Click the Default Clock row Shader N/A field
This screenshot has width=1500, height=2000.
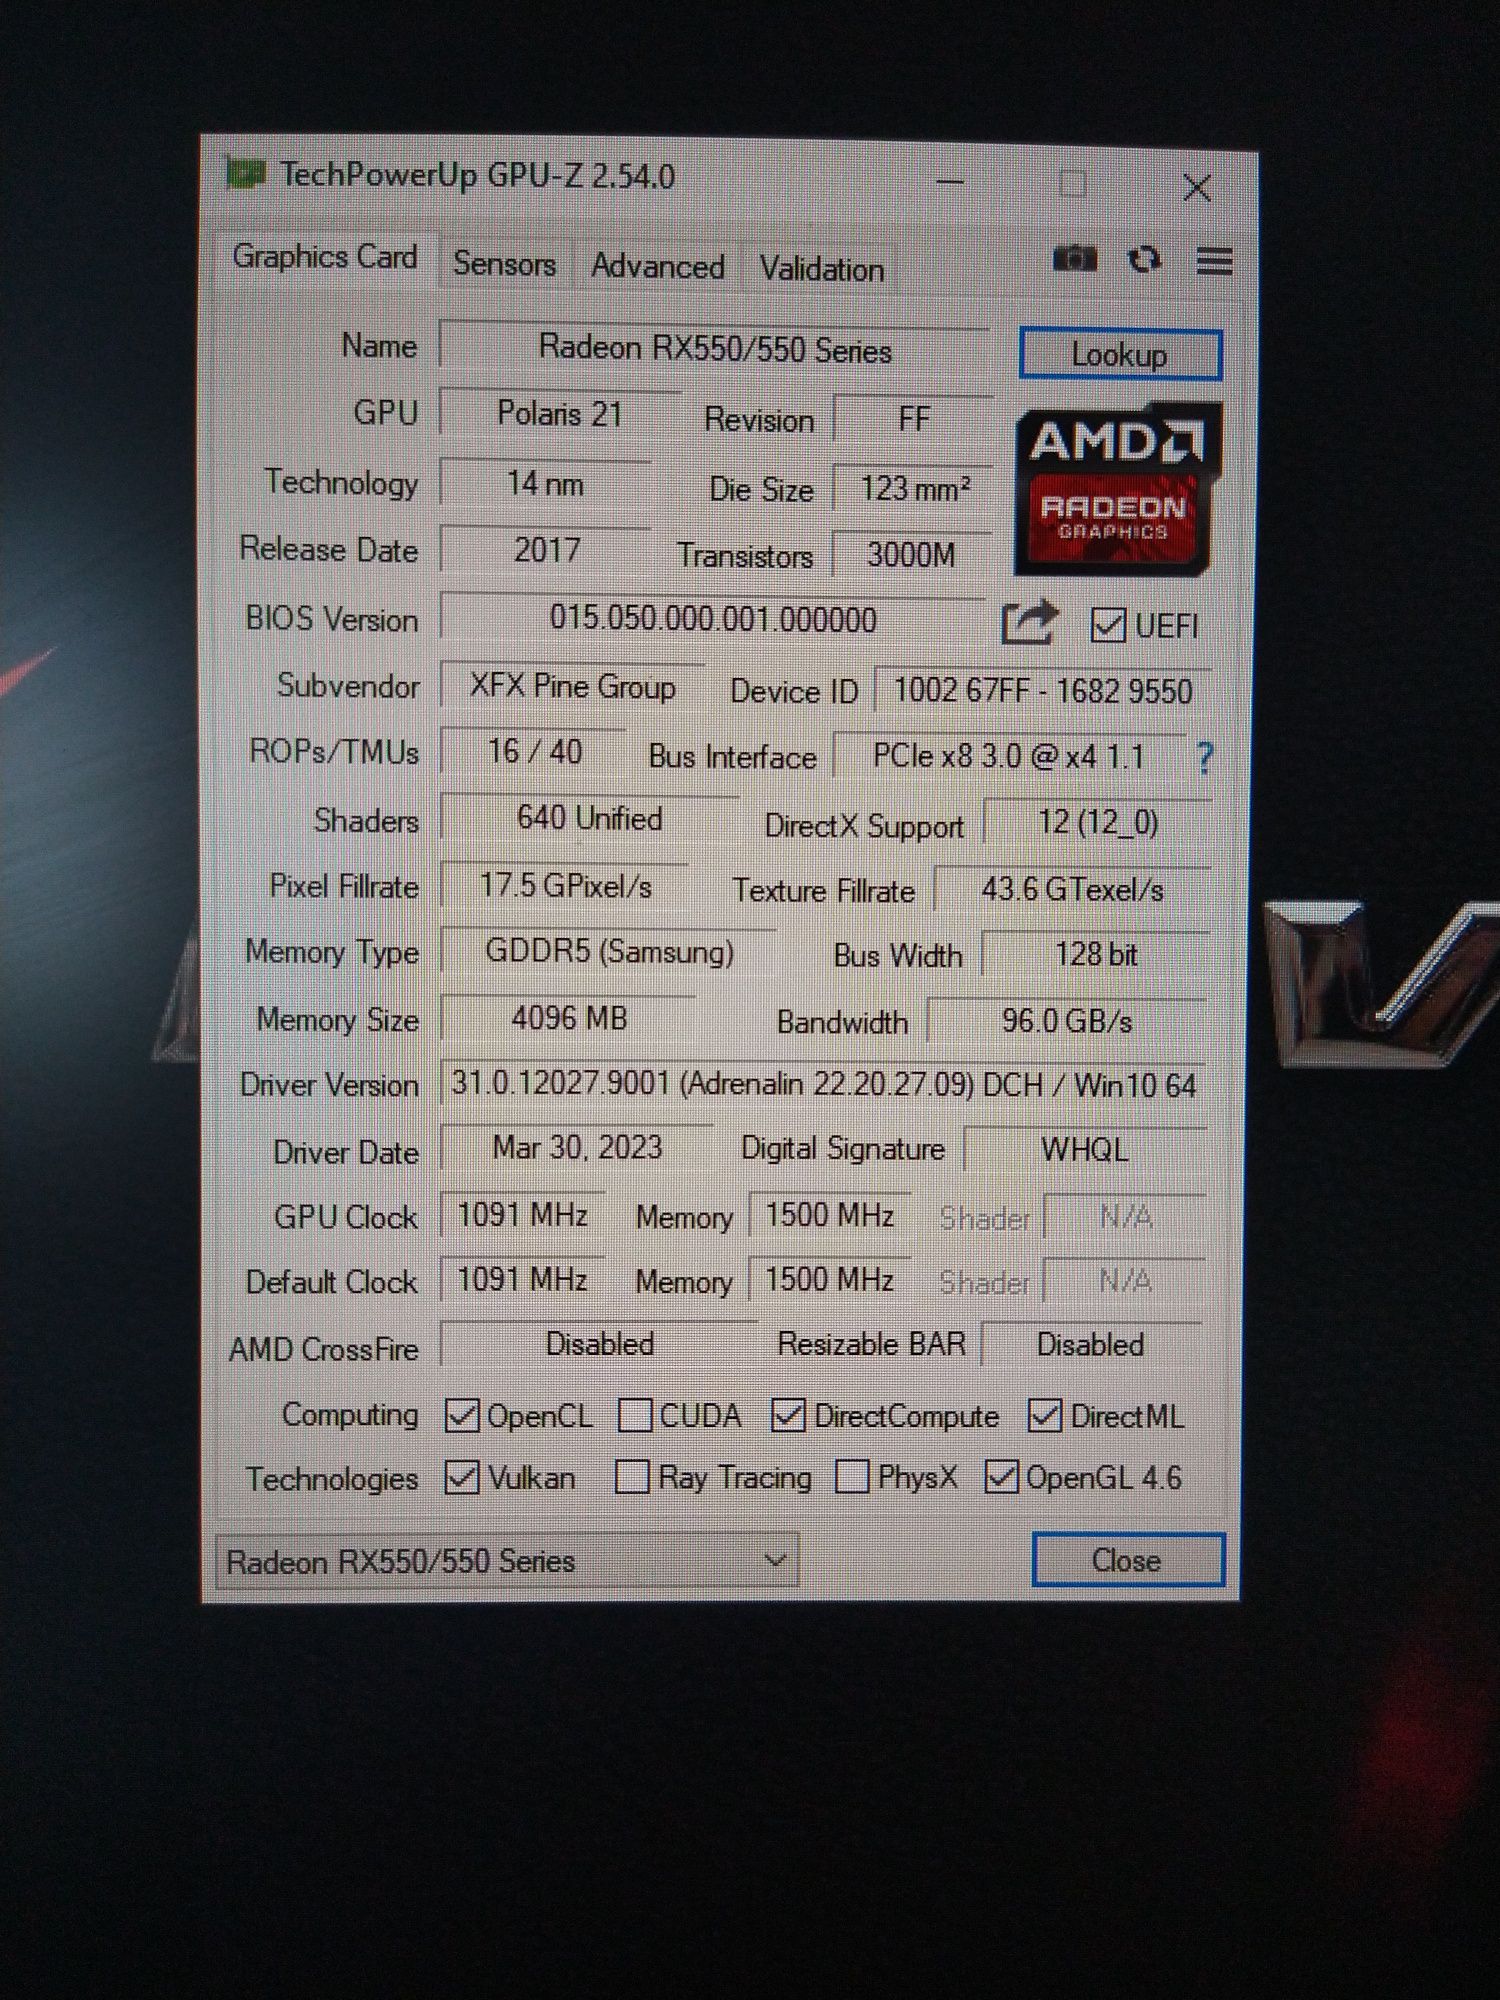point(1125,1282)
